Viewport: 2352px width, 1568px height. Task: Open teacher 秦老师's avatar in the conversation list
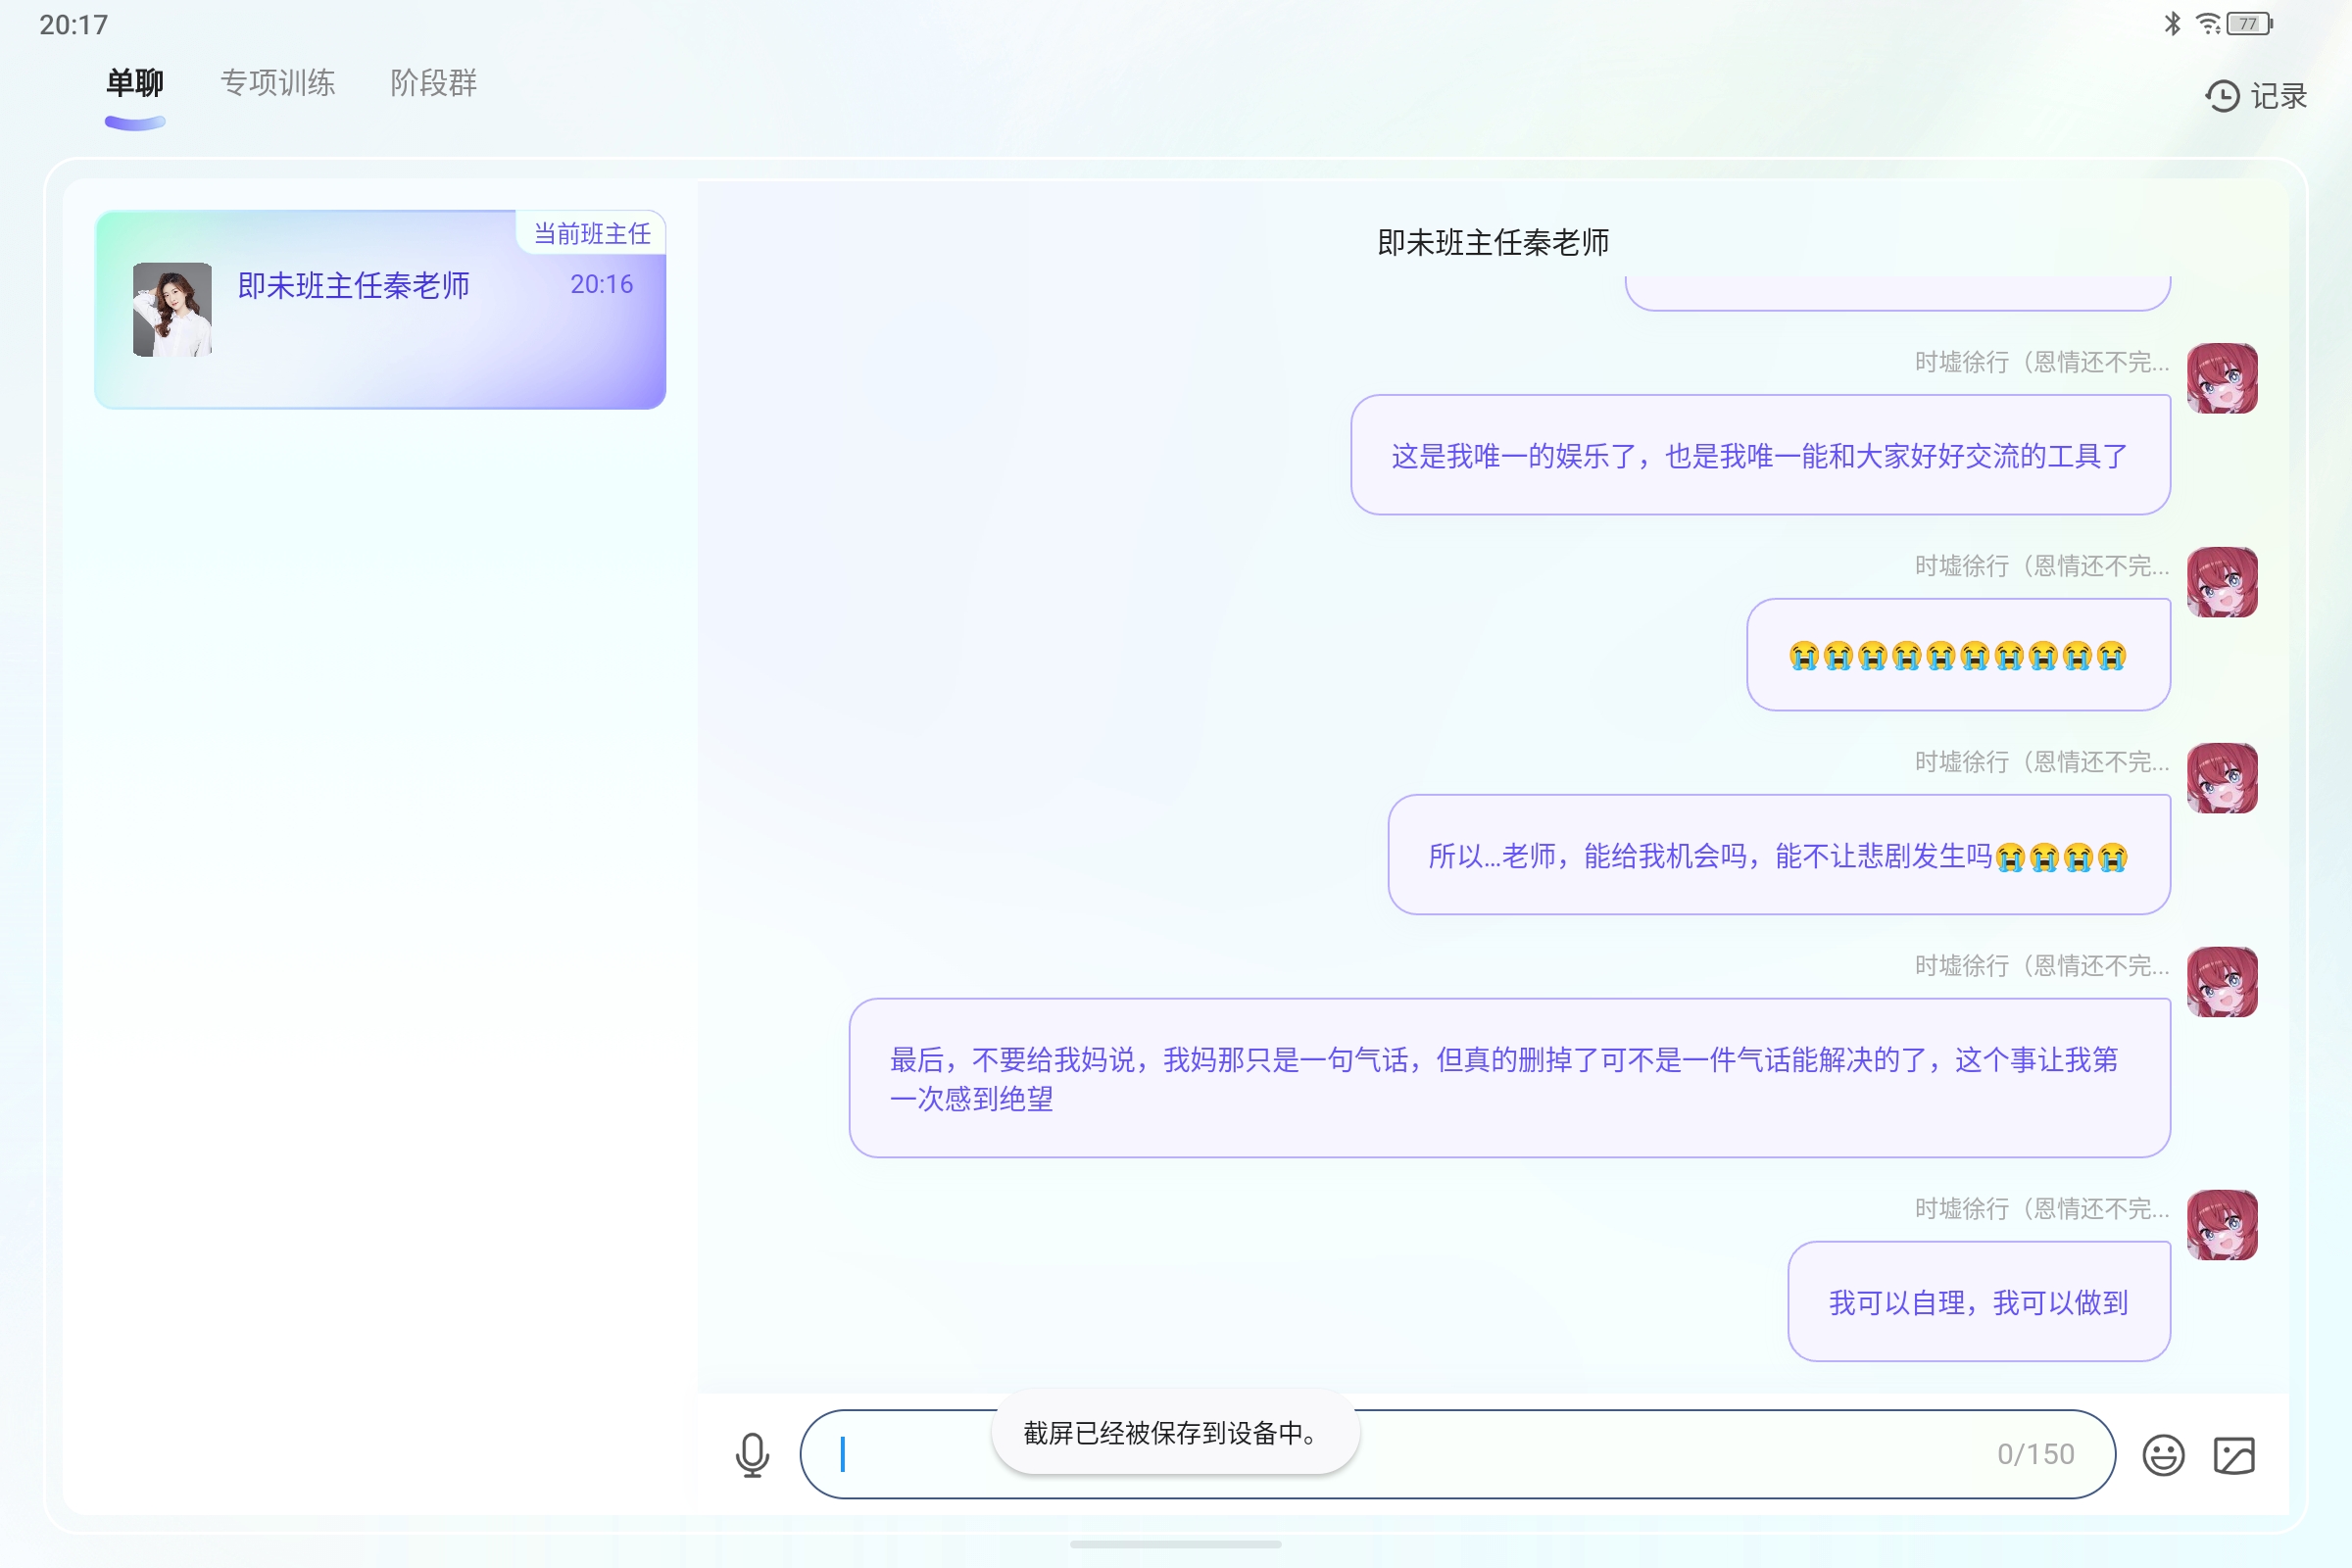click(172, 309)
